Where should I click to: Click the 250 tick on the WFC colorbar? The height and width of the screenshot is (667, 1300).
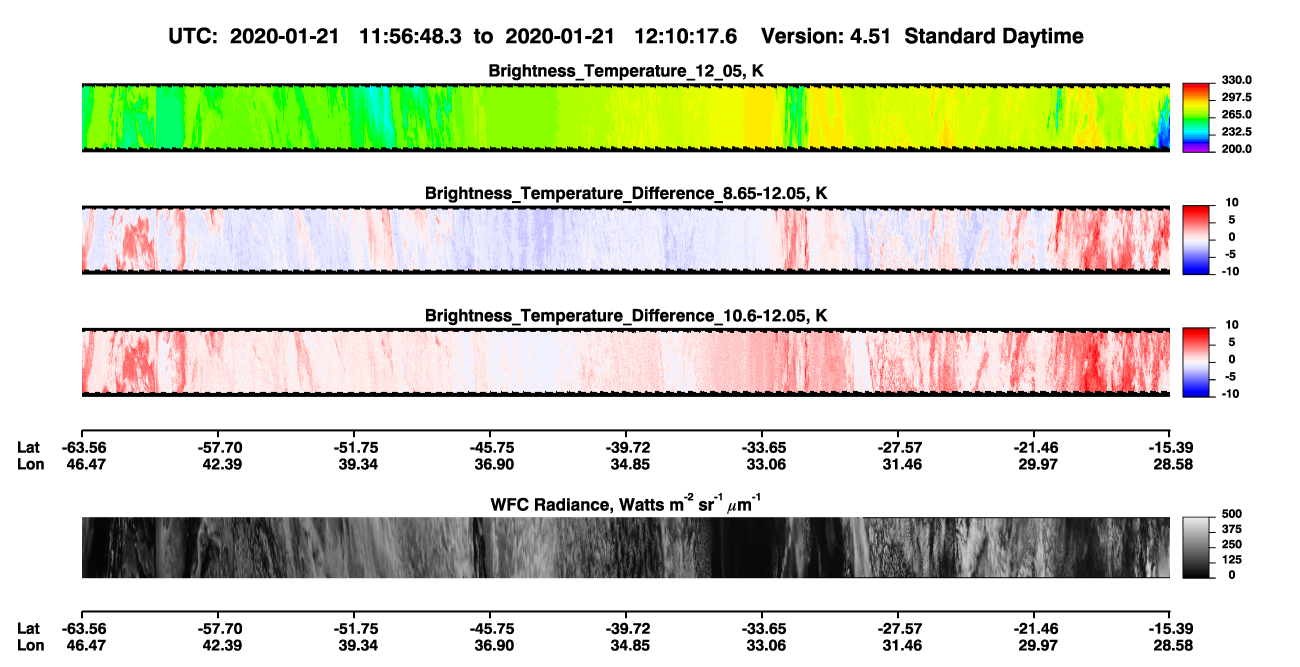click(1231, 544)
